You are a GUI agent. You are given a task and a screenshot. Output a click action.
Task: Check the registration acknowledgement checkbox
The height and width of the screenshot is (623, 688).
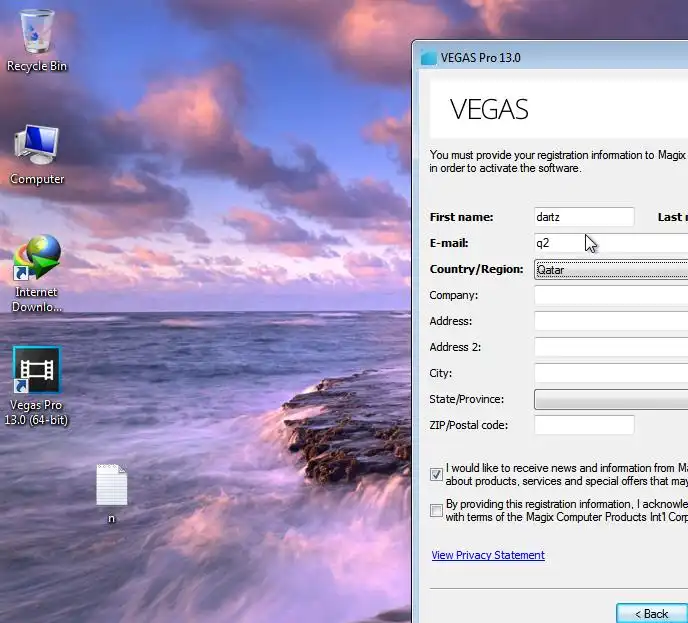pyautogui.click(x=436, y=510)
